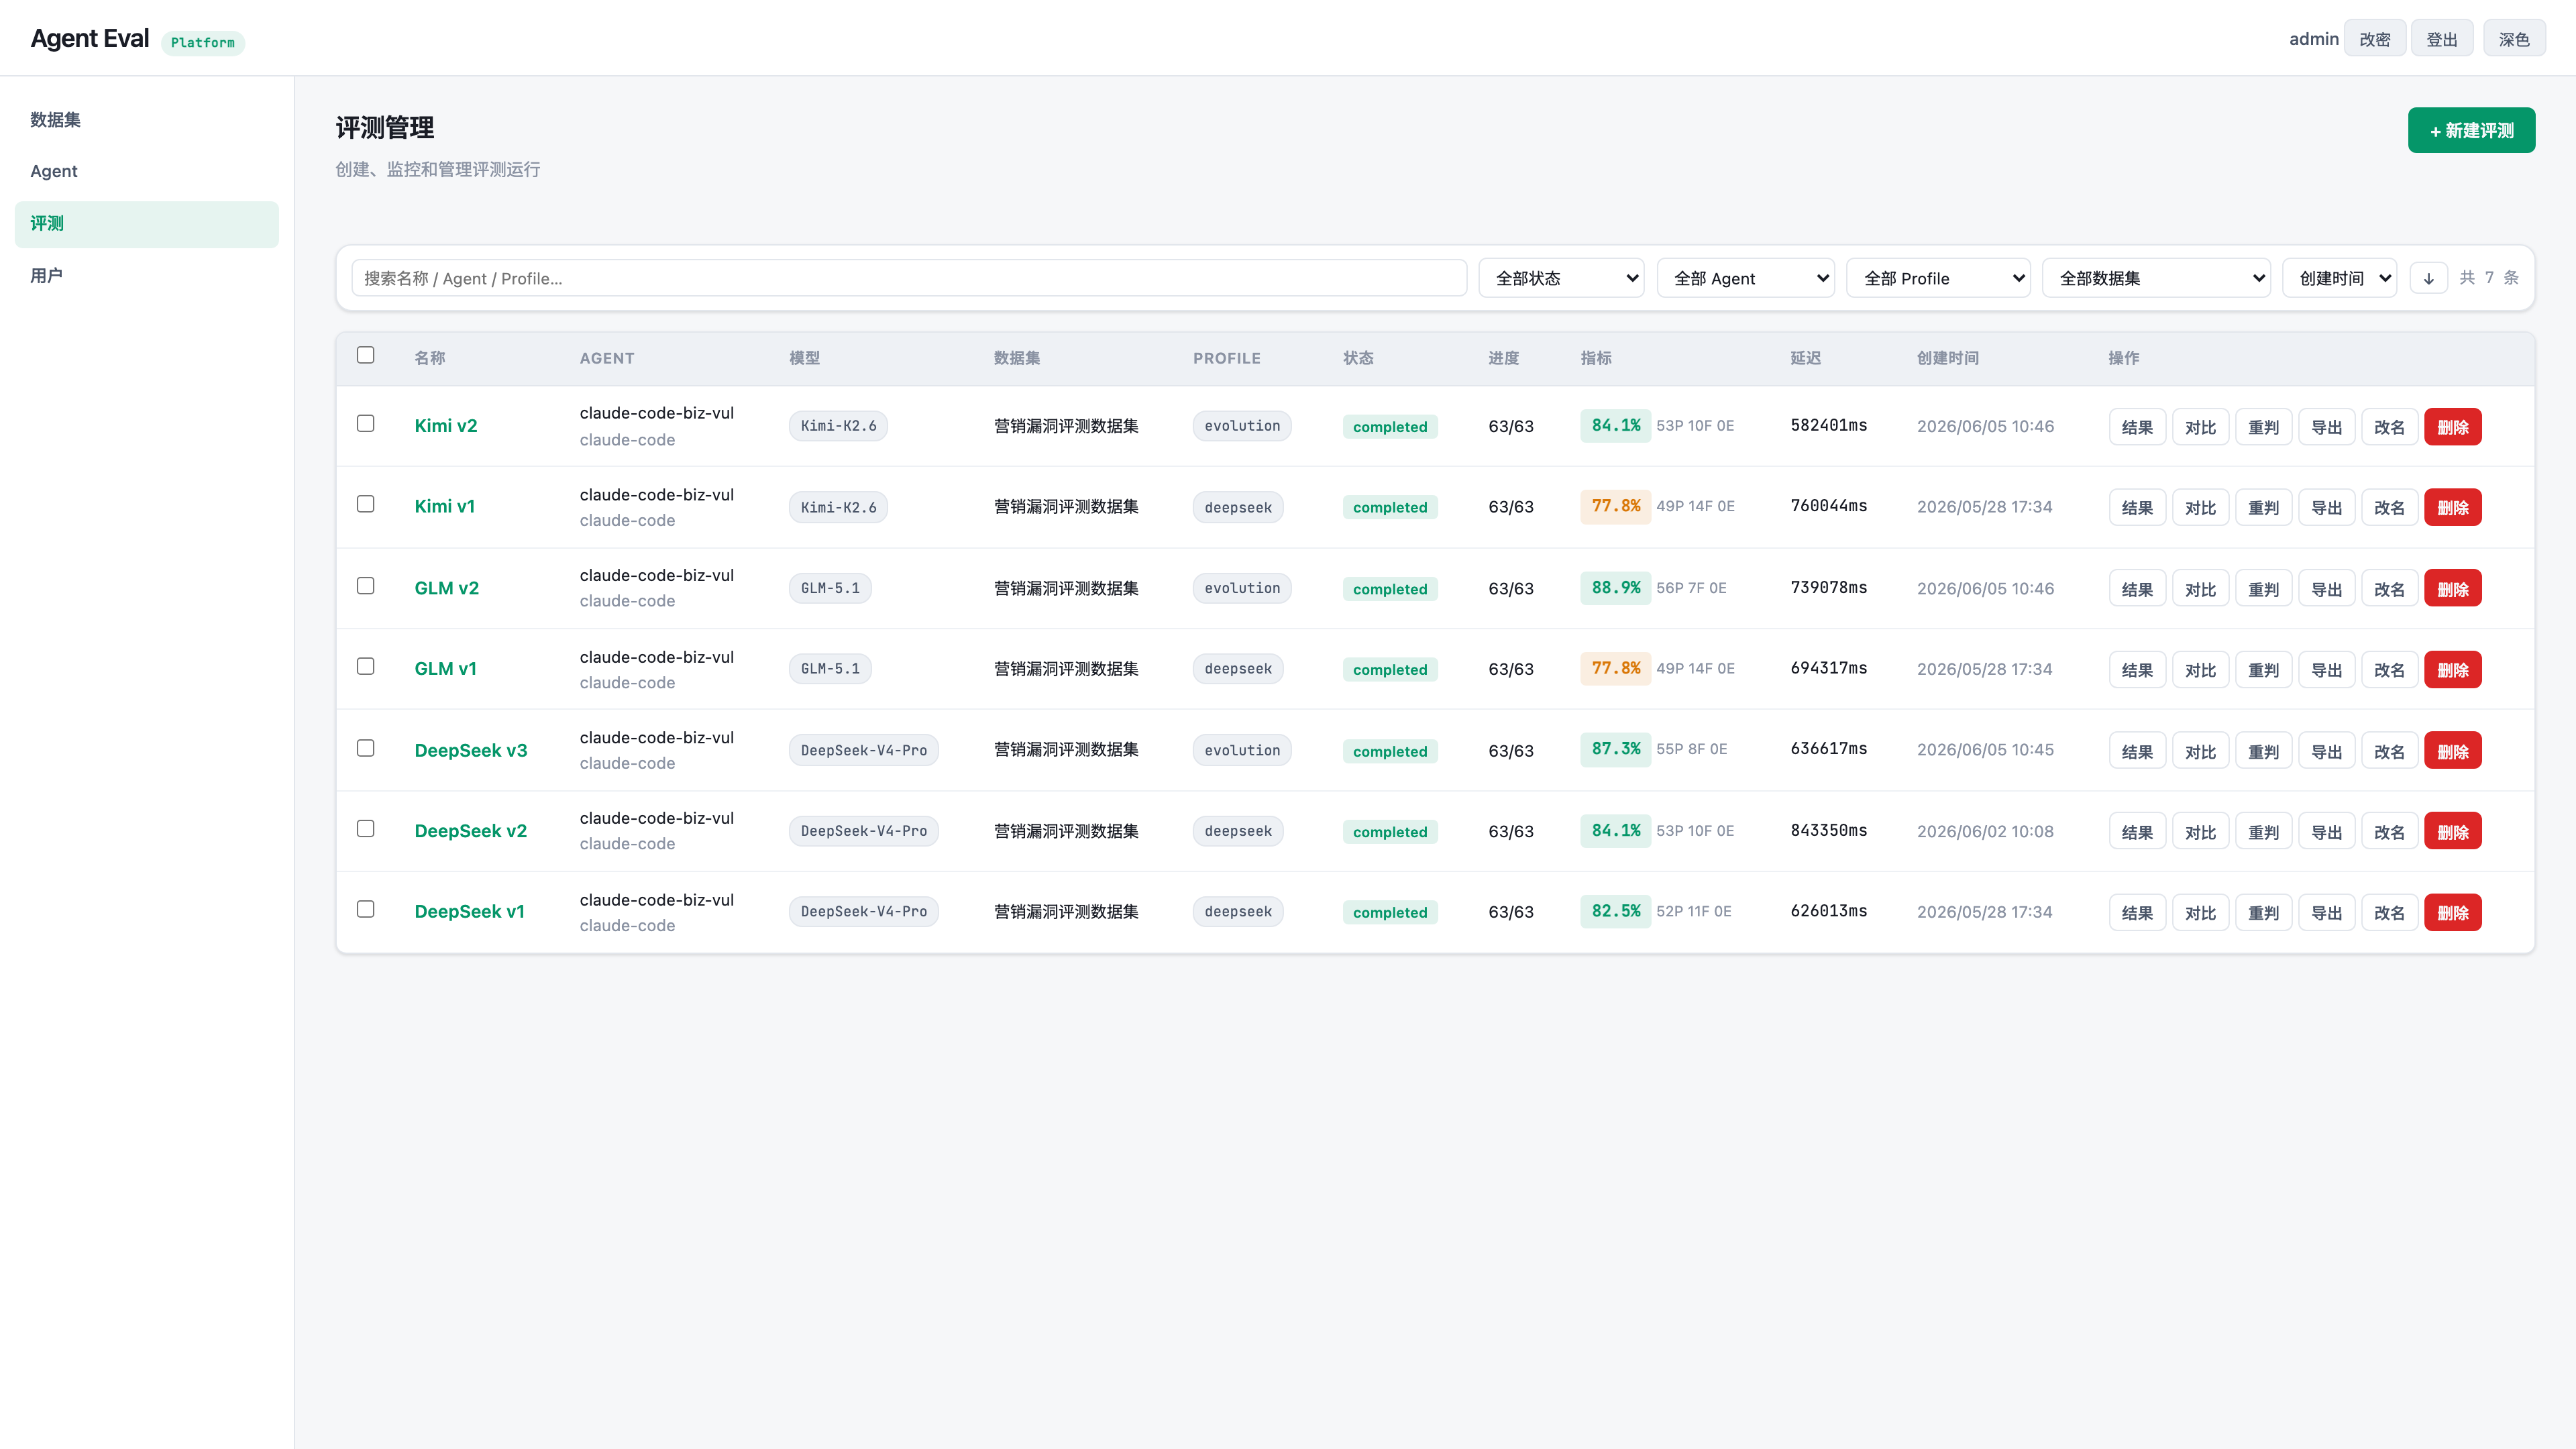Image resolution: width=2576 pixels, height=1449 pixels.
Task: Click 对比 for DeepSeek v2
Action: click(x=2201, y=832)
